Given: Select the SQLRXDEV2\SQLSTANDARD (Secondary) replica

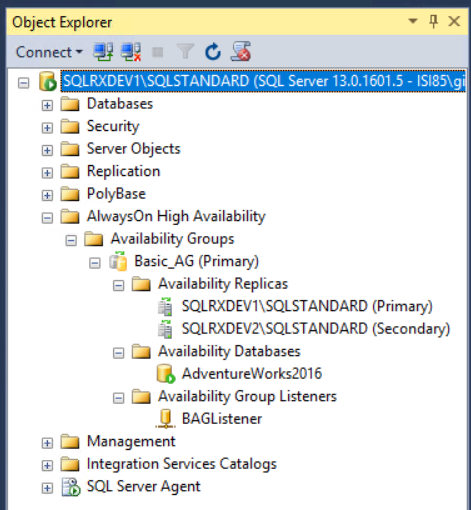Looking at the screenshot, I should coord(315,329).
